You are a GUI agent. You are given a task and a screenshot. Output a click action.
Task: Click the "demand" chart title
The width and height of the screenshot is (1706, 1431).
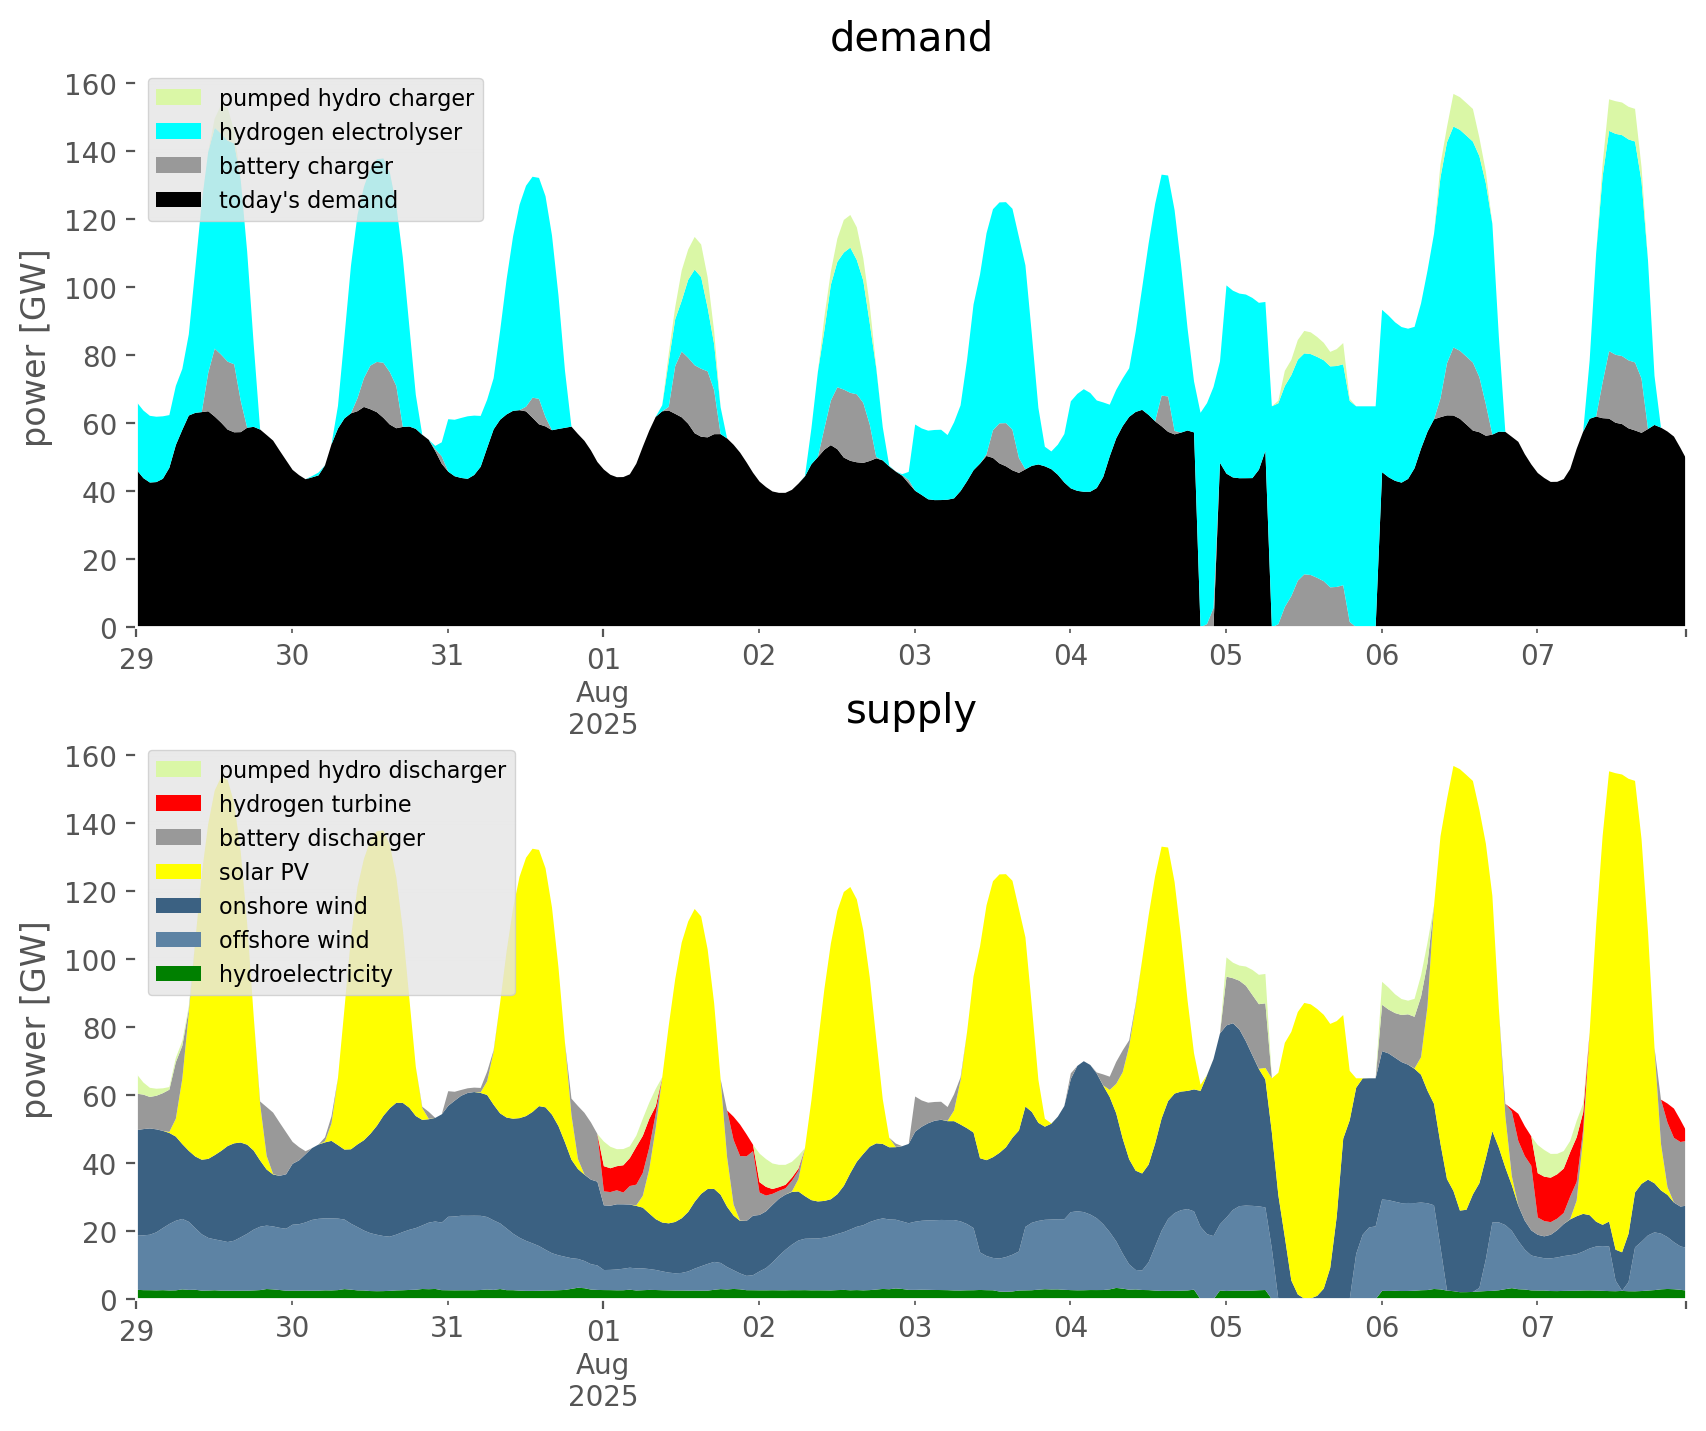910,38
